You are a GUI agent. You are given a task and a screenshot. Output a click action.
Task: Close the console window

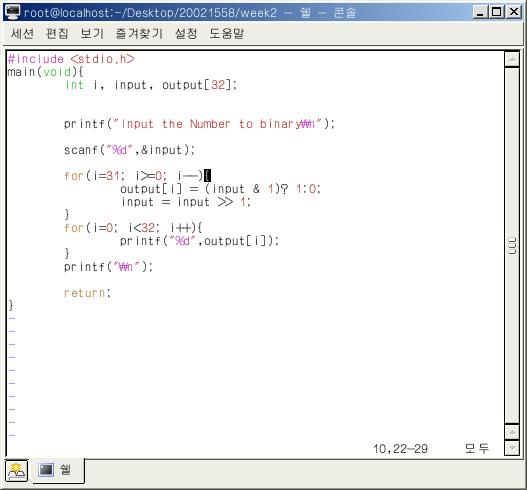coord(514,12)
